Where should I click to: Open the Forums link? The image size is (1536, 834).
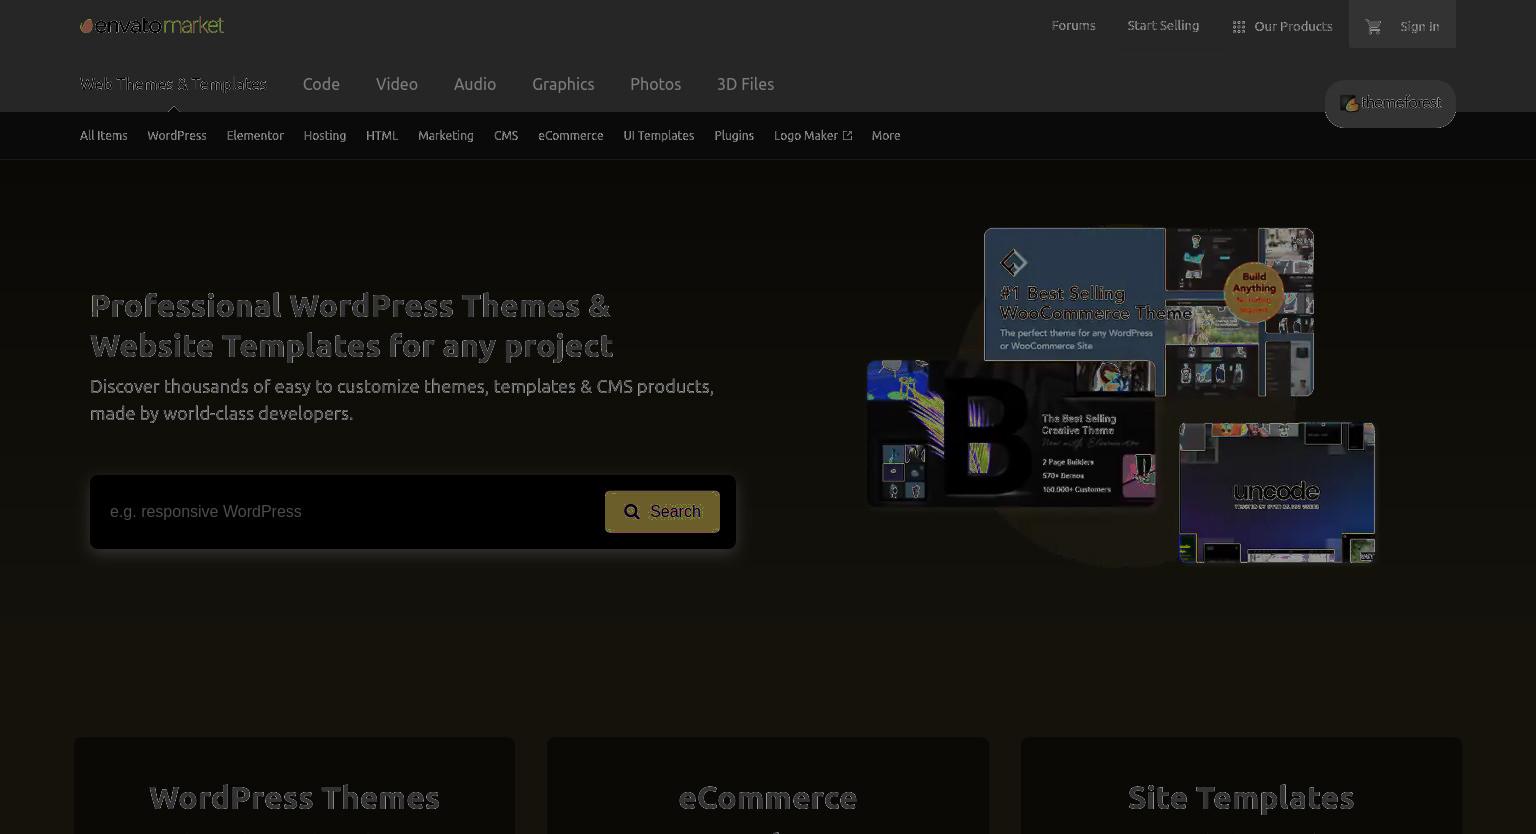(x=1073, y=26)
